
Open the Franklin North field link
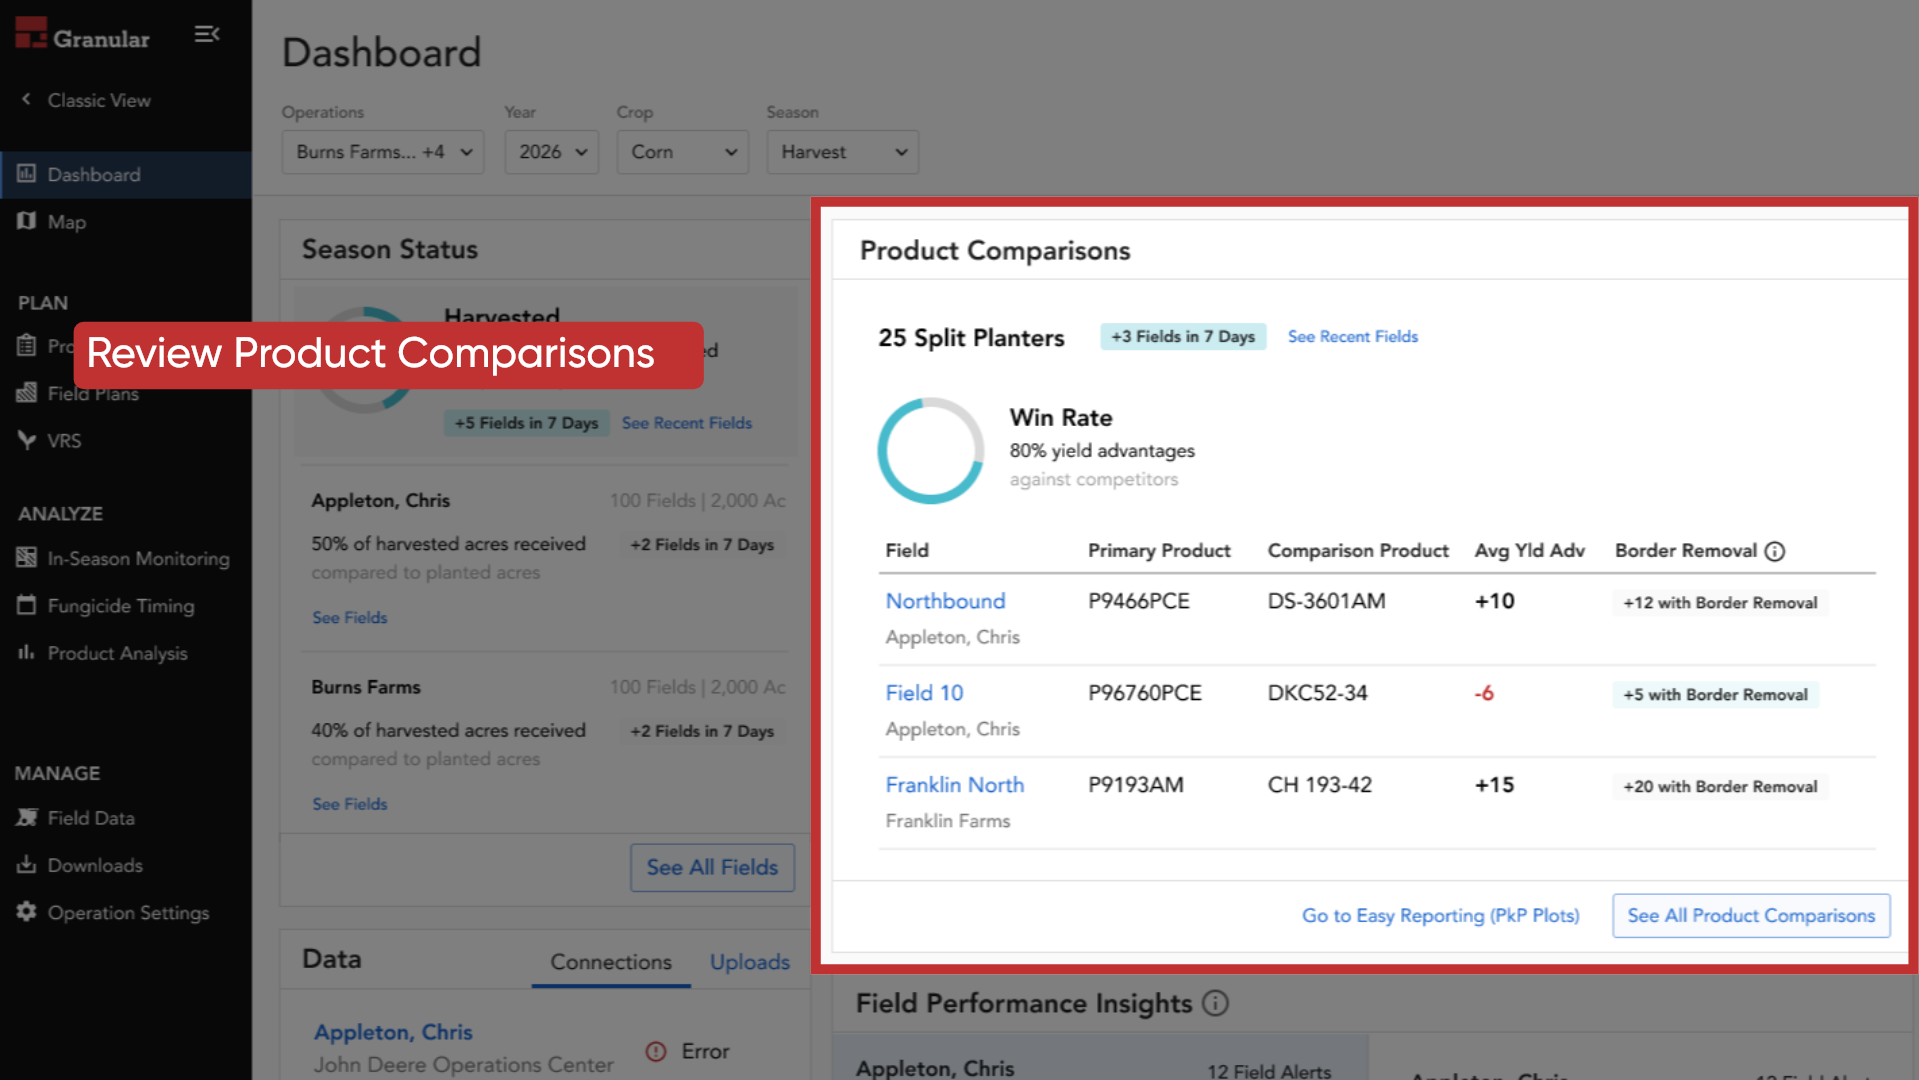[x=955, y=785]
